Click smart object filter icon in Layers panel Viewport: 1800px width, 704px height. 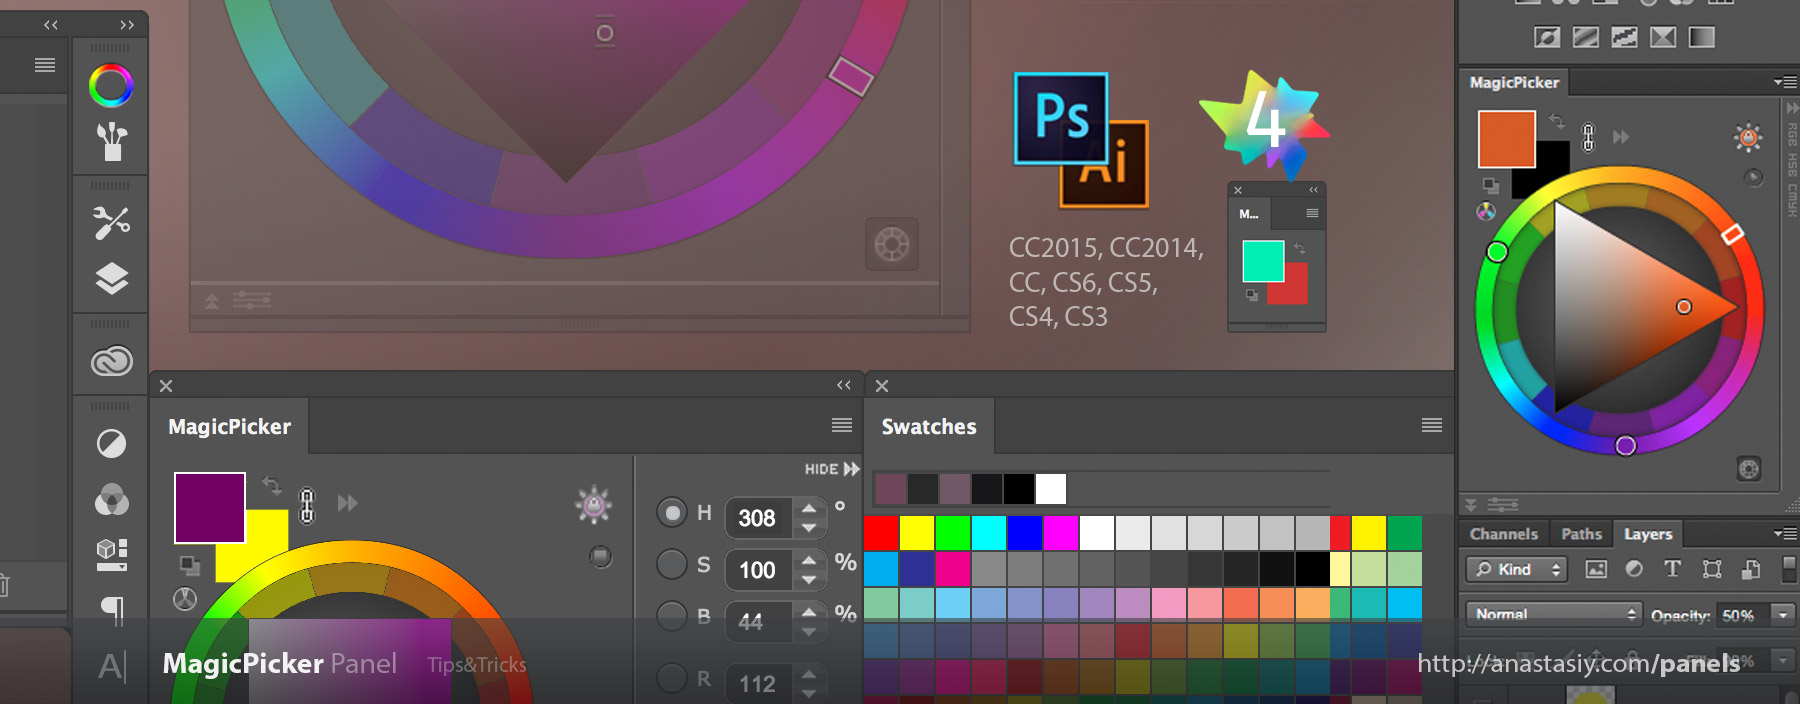pos(1750,569)
